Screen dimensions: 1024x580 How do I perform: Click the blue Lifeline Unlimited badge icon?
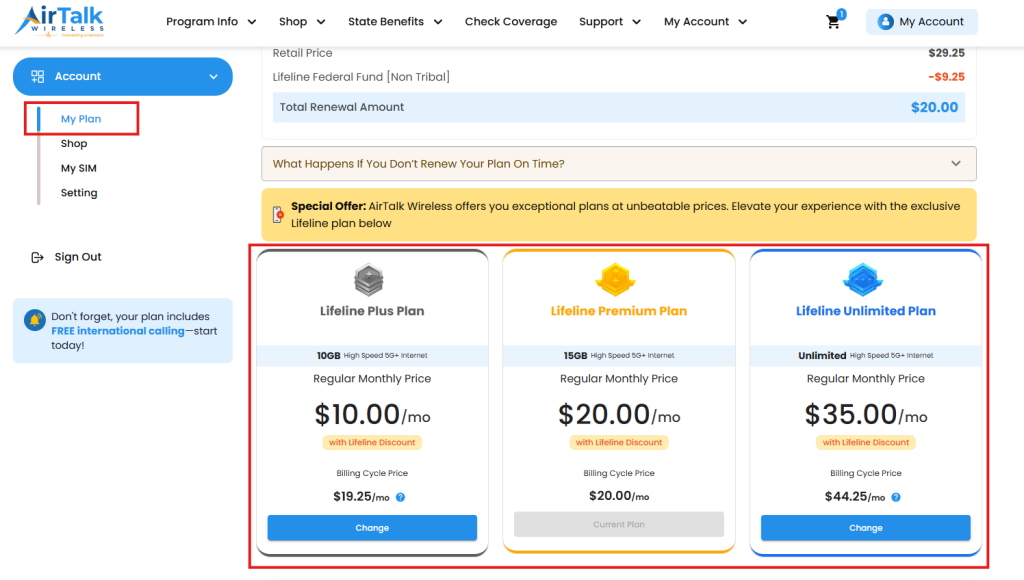(863, 280)
